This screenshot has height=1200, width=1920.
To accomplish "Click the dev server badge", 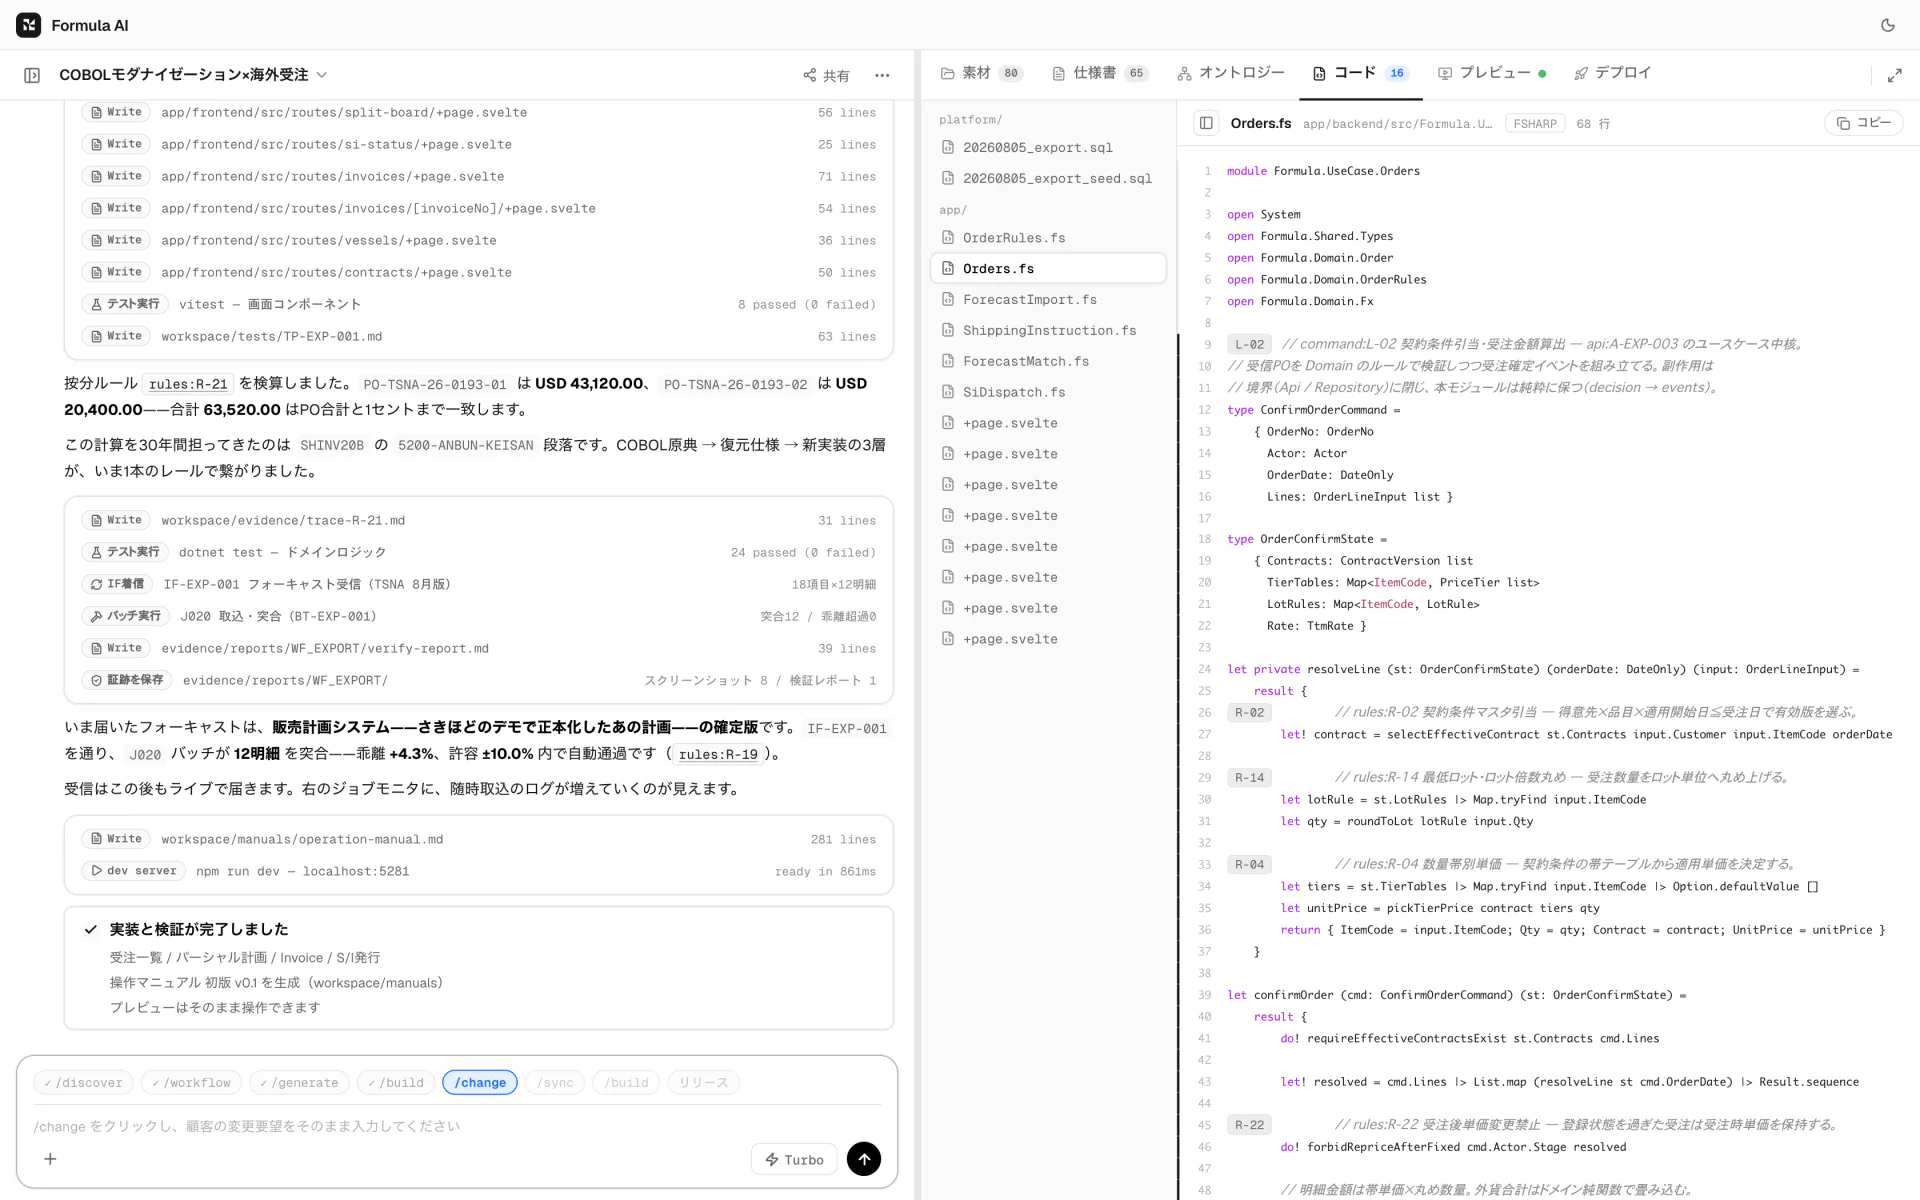I will [x=133, y=871].
